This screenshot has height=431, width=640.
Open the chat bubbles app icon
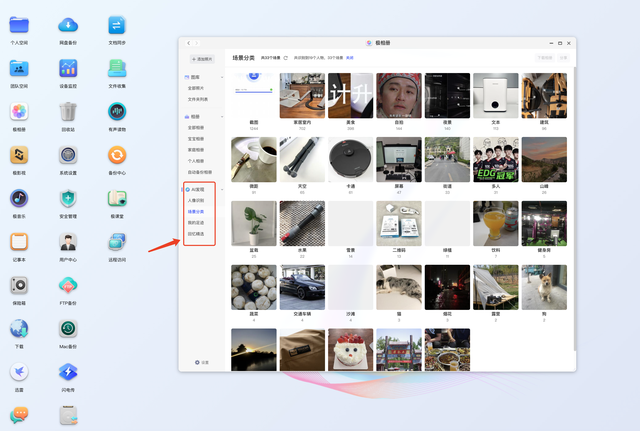19,415
